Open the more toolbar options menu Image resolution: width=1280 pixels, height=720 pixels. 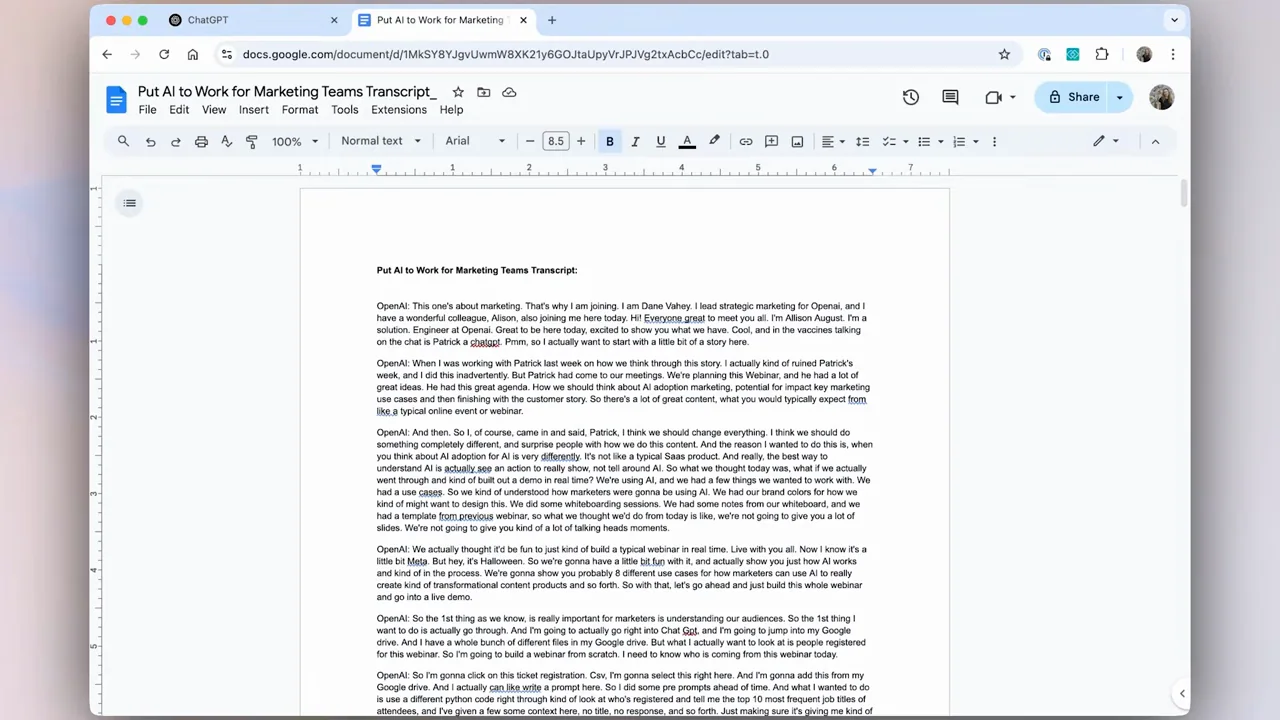click(x=994, y=142)
